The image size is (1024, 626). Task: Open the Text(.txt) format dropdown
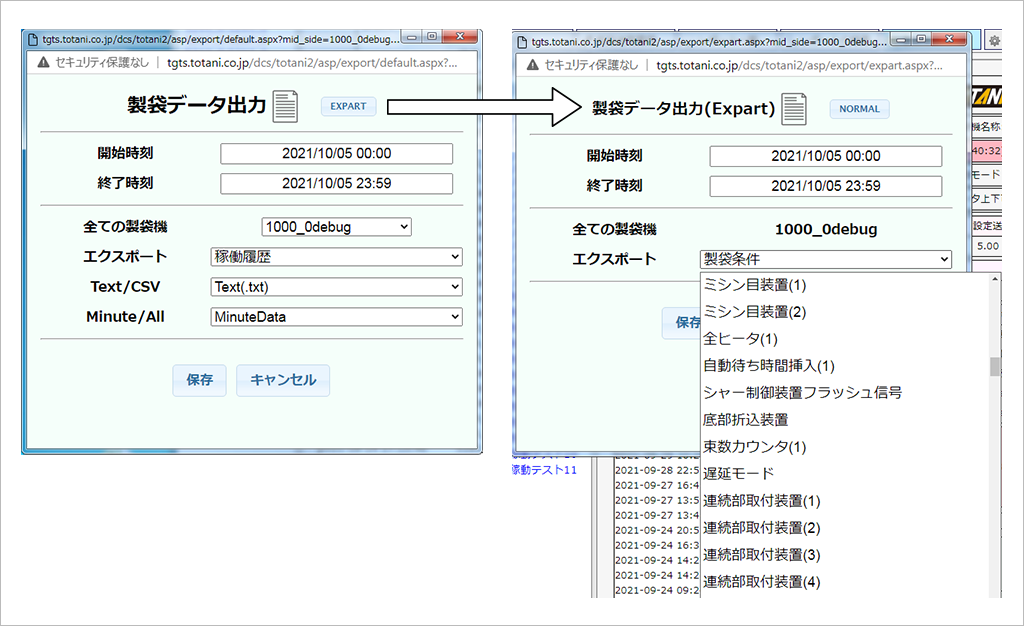pos(336,287)
